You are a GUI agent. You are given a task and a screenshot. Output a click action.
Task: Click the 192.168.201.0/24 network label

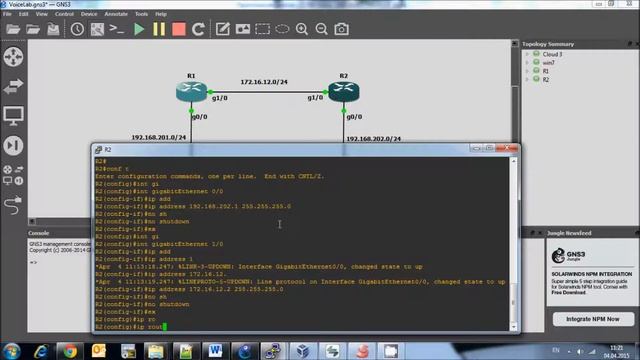point(159,138)
